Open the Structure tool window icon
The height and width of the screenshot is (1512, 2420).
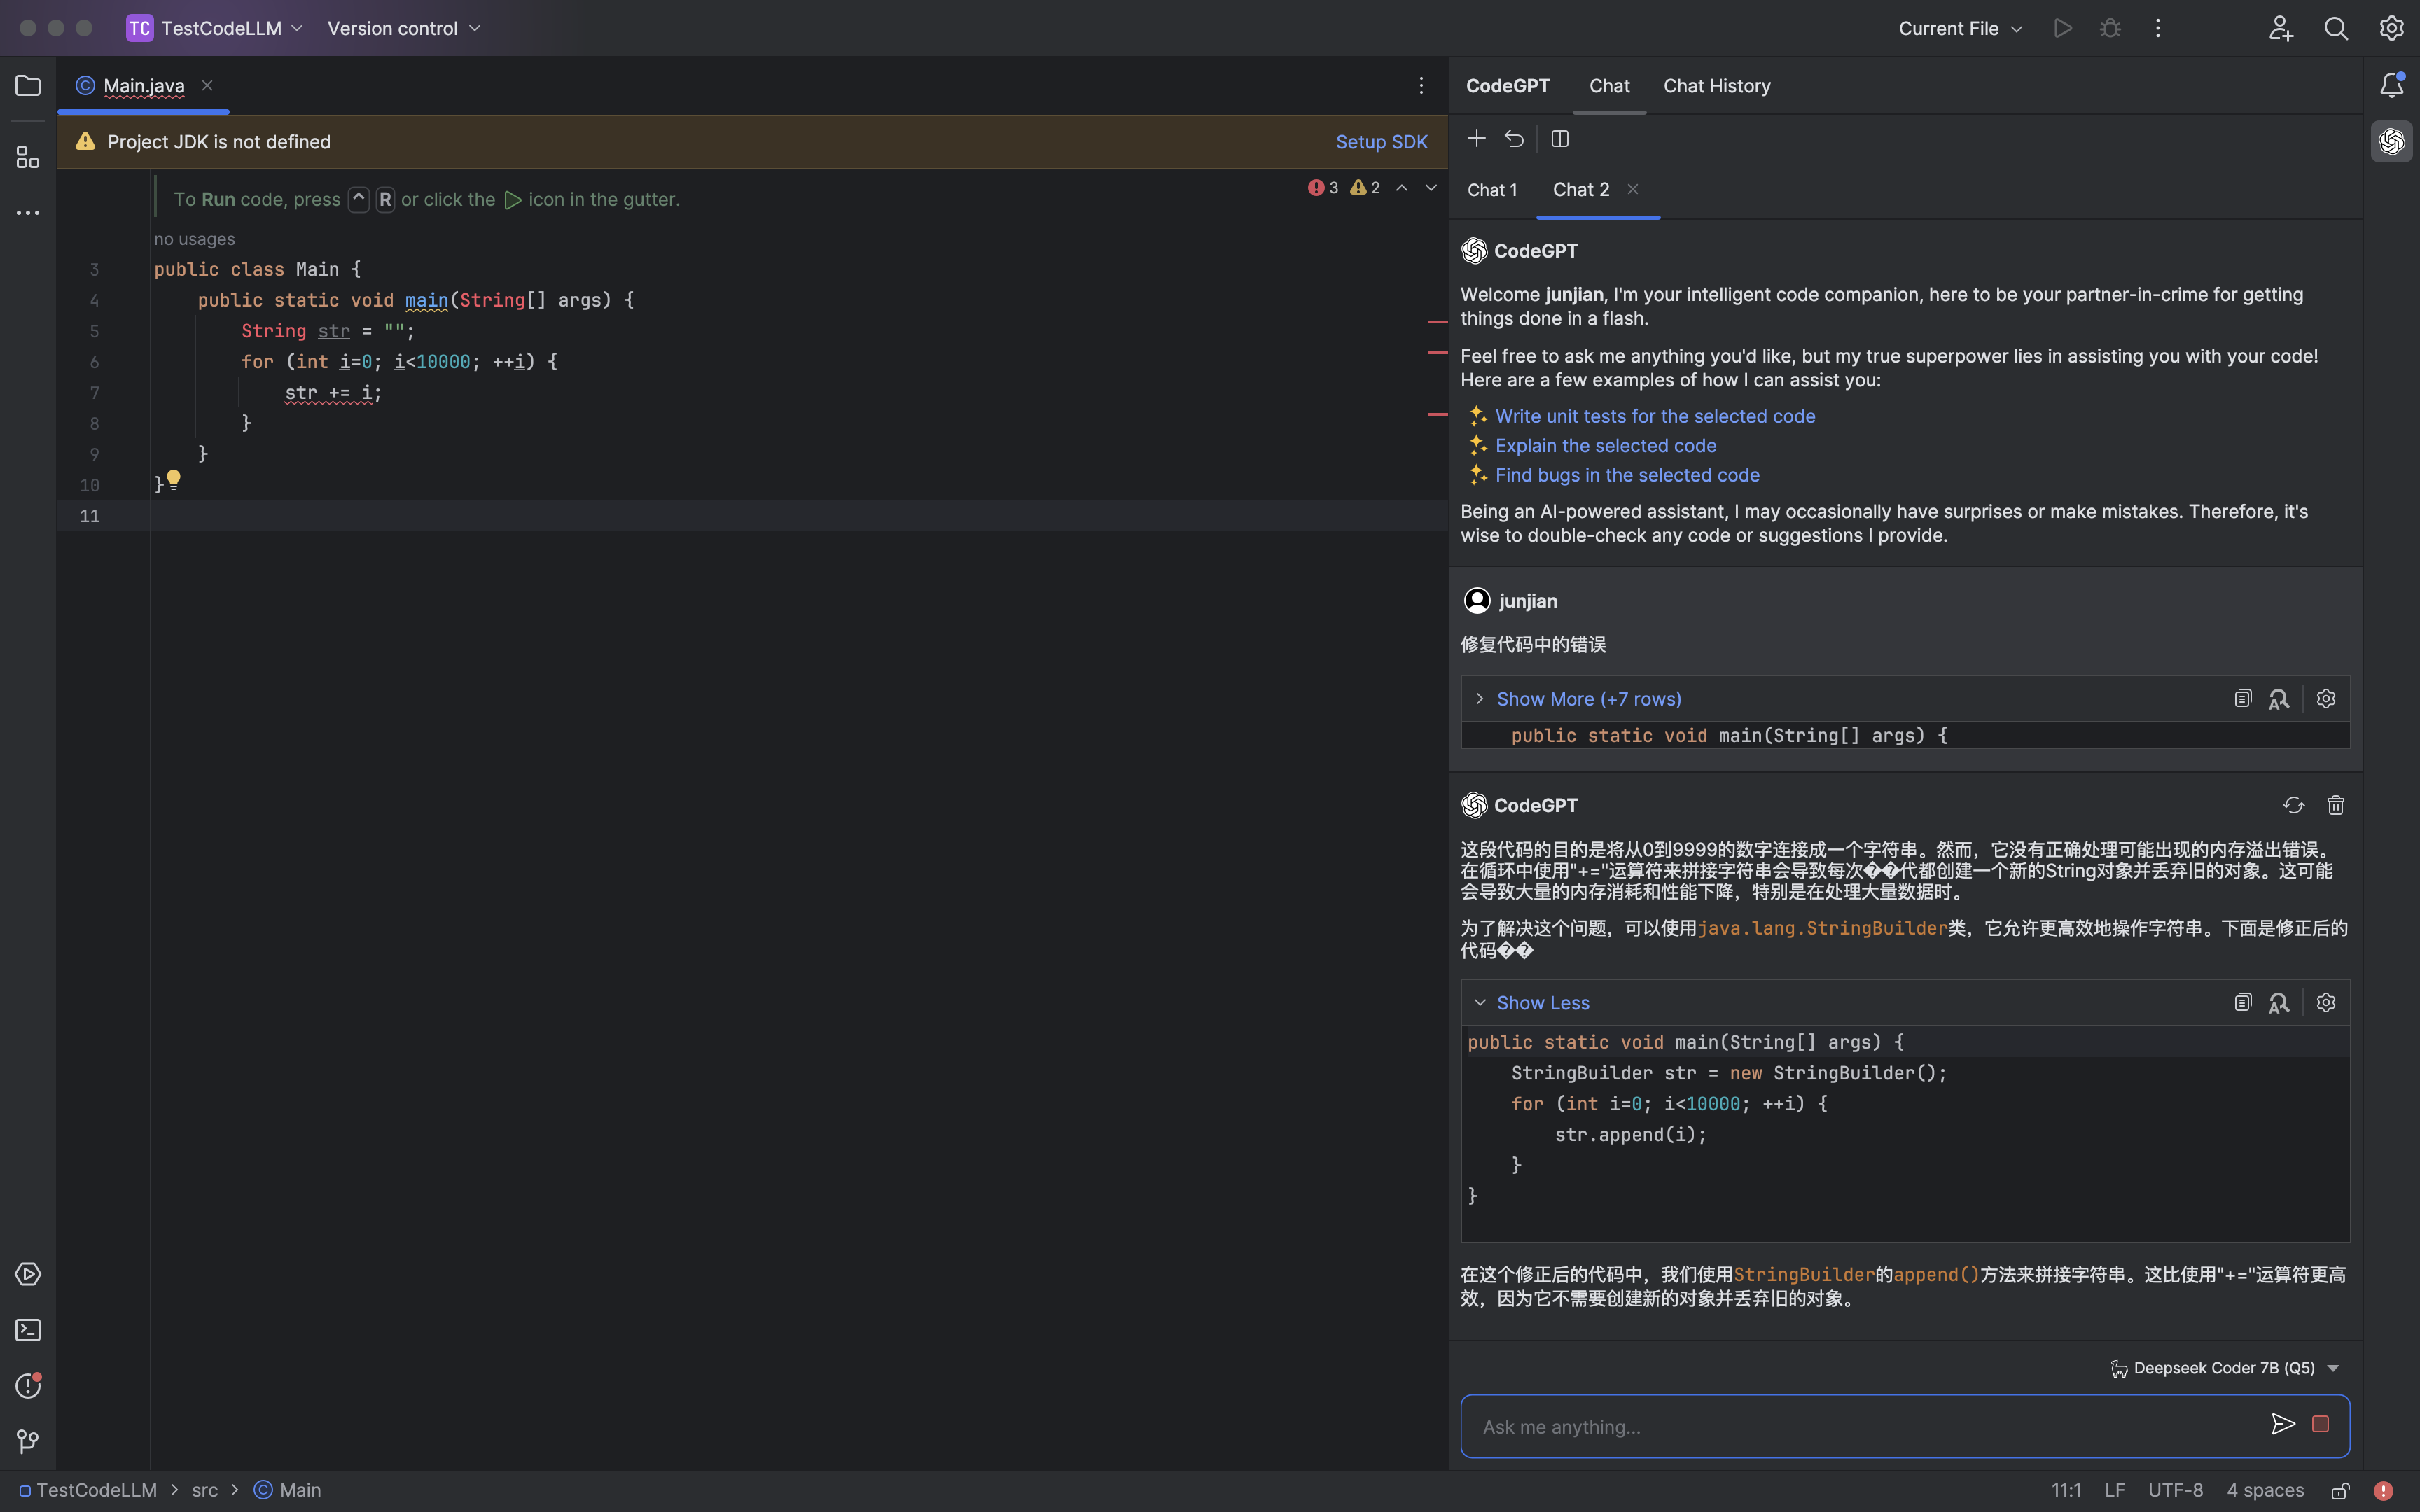click(28, 157)
